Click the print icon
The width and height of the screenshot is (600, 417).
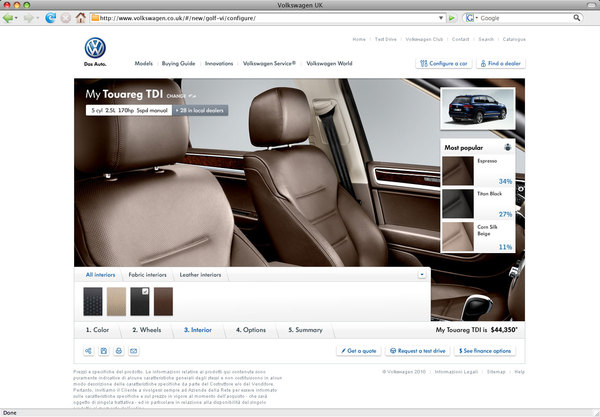(x=118, y=351)
